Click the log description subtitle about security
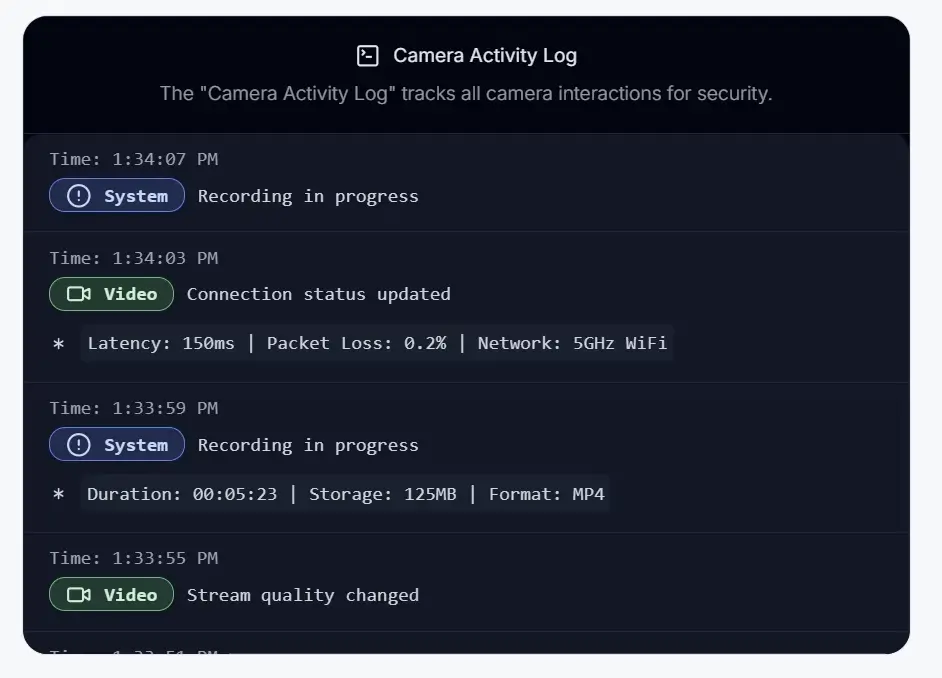The height and width of the screenshot is (678, 942). click(466, 94)
